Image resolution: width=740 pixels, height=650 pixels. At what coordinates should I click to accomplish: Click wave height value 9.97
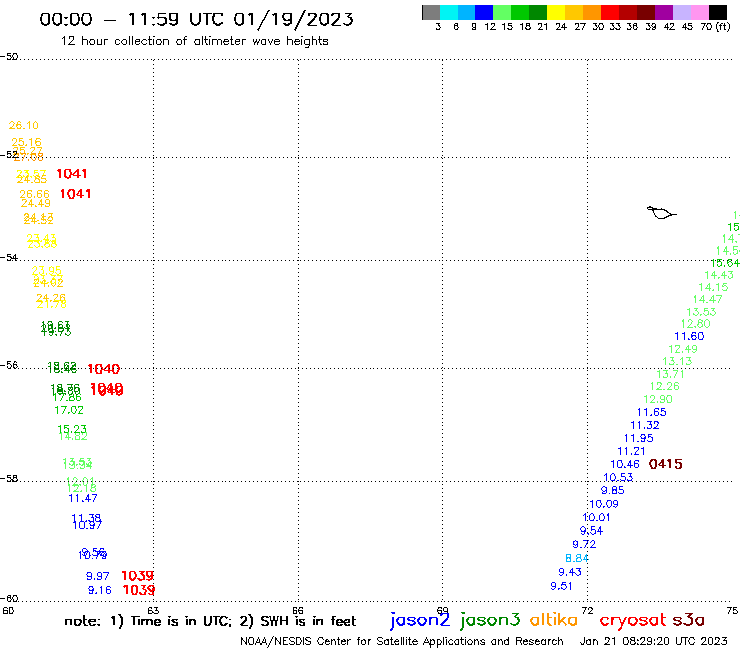coord(98,576)
